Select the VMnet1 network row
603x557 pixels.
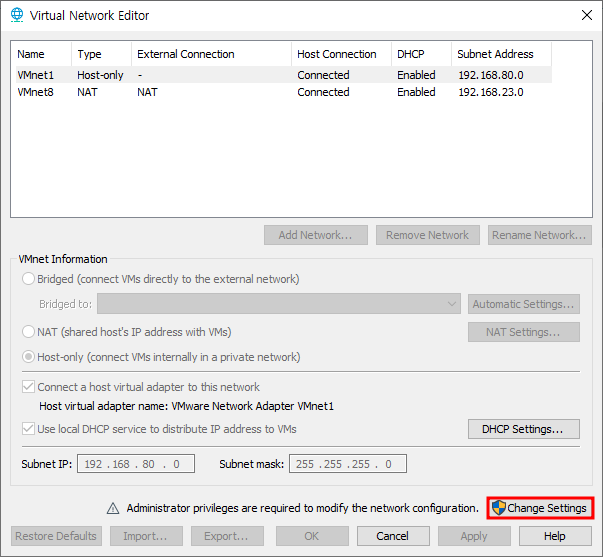coord(284,75)
